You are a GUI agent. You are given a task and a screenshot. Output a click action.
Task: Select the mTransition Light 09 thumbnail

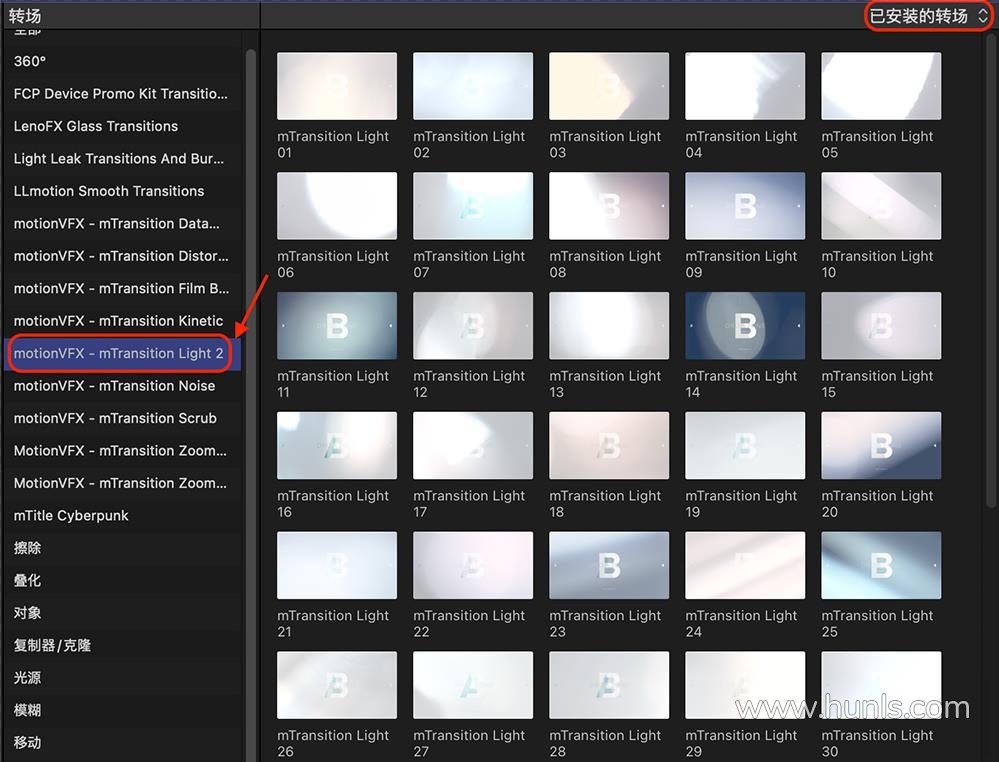click(745, 206)
